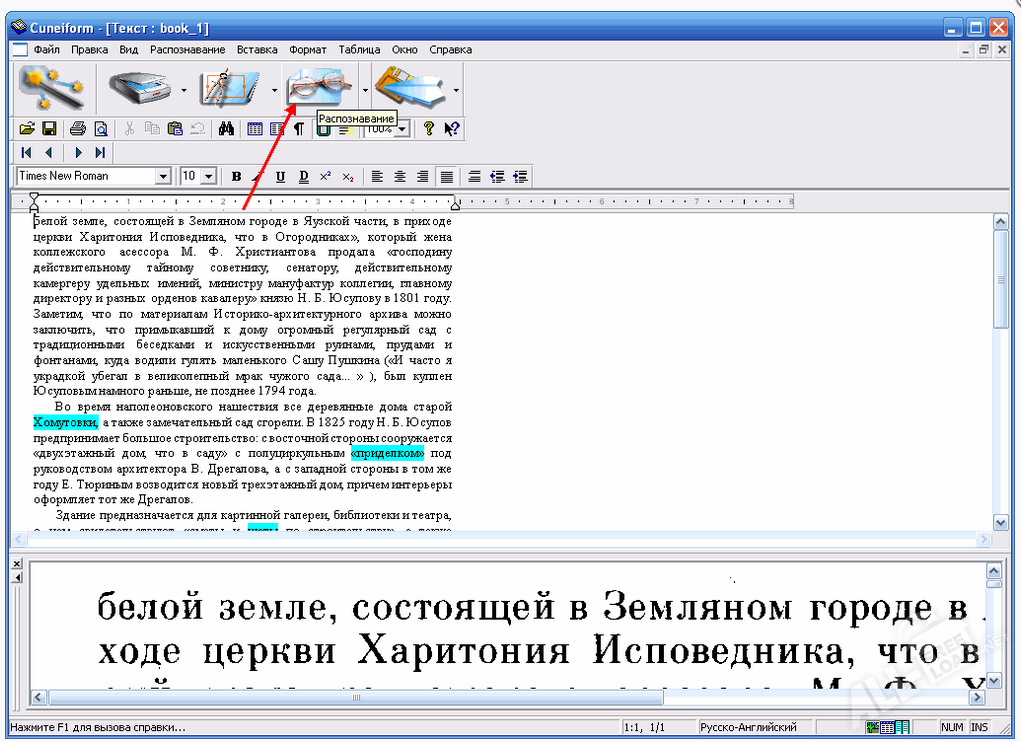Screen dimensions: 1021x742
Task: Go to the first page
Action: pyautogui.click(x=26, y=153)
